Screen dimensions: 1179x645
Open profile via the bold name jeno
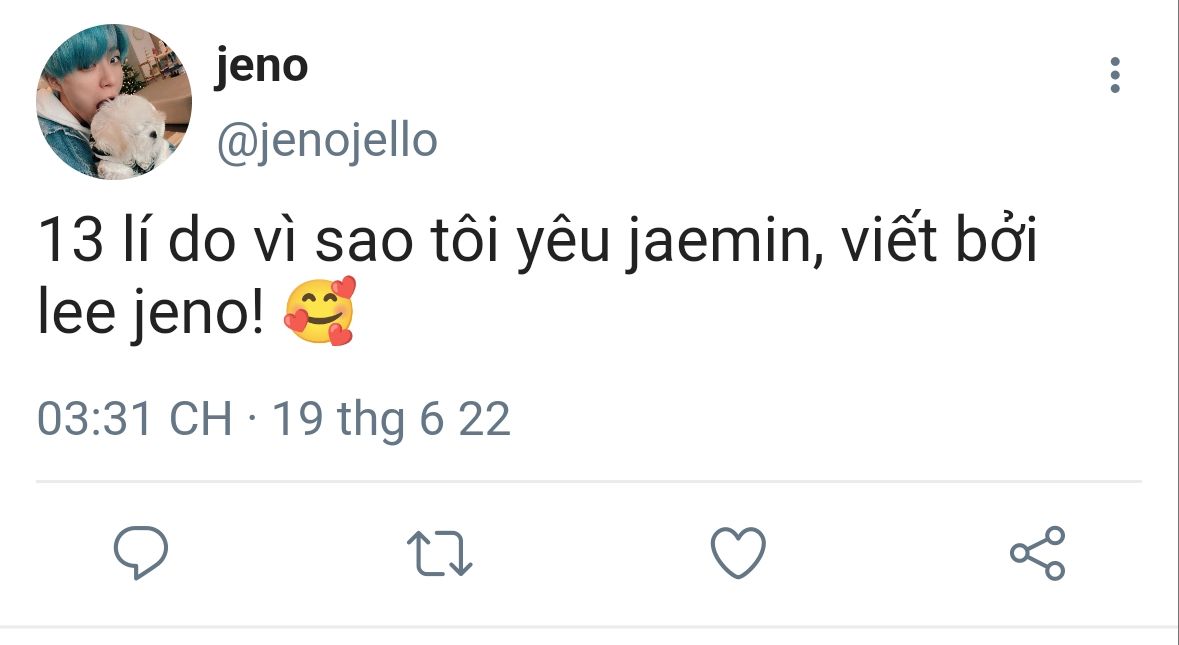pos(262,66)
